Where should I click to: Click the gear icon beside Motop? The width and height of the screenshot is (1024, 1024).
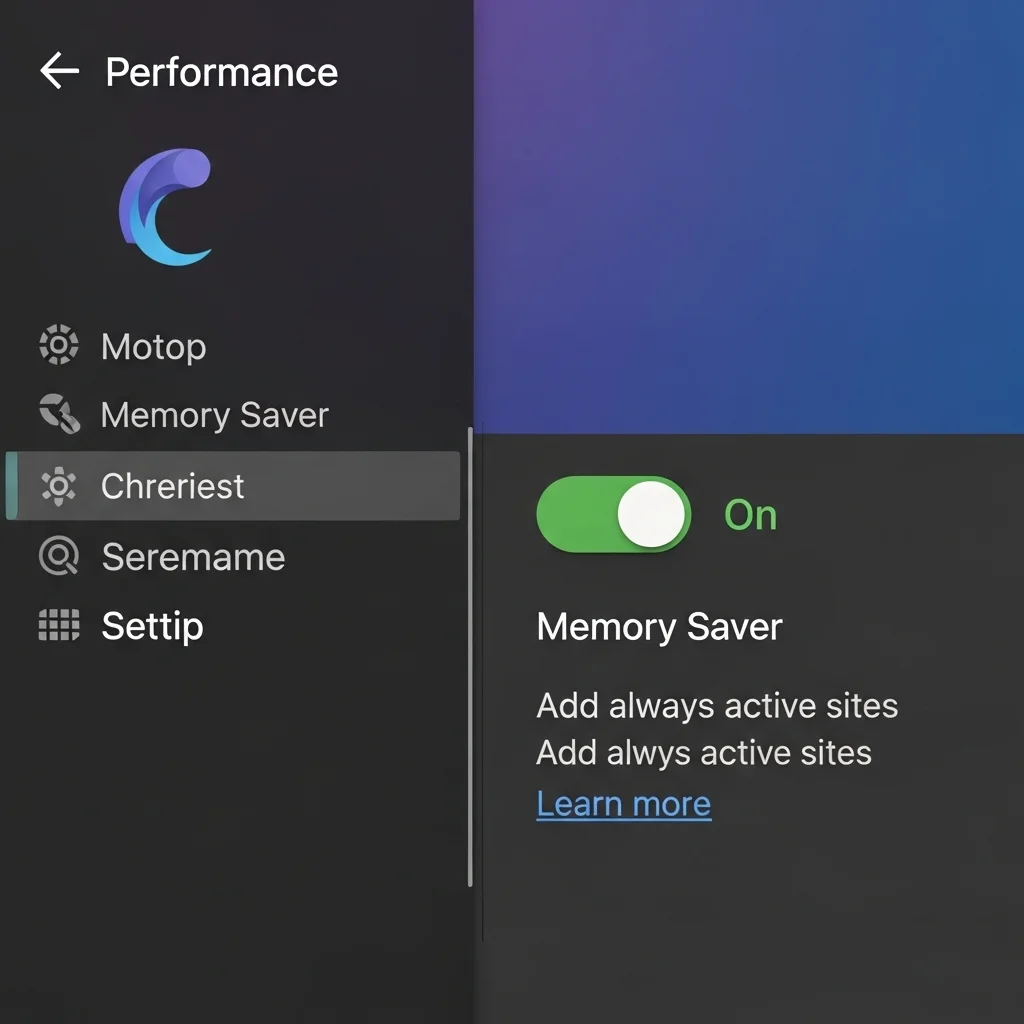pos(58,346)
